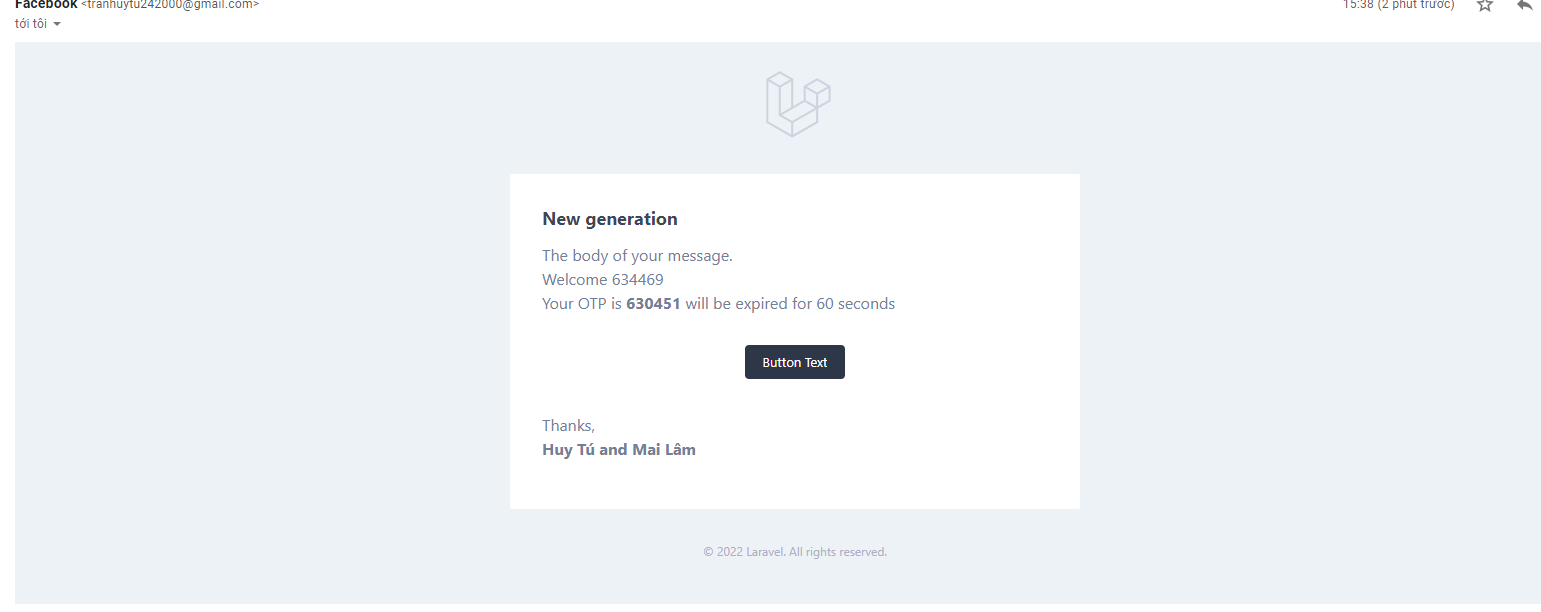Click the number 634469 after Welcome
The height and width of the screenshot is (612, 1541).
637,280
